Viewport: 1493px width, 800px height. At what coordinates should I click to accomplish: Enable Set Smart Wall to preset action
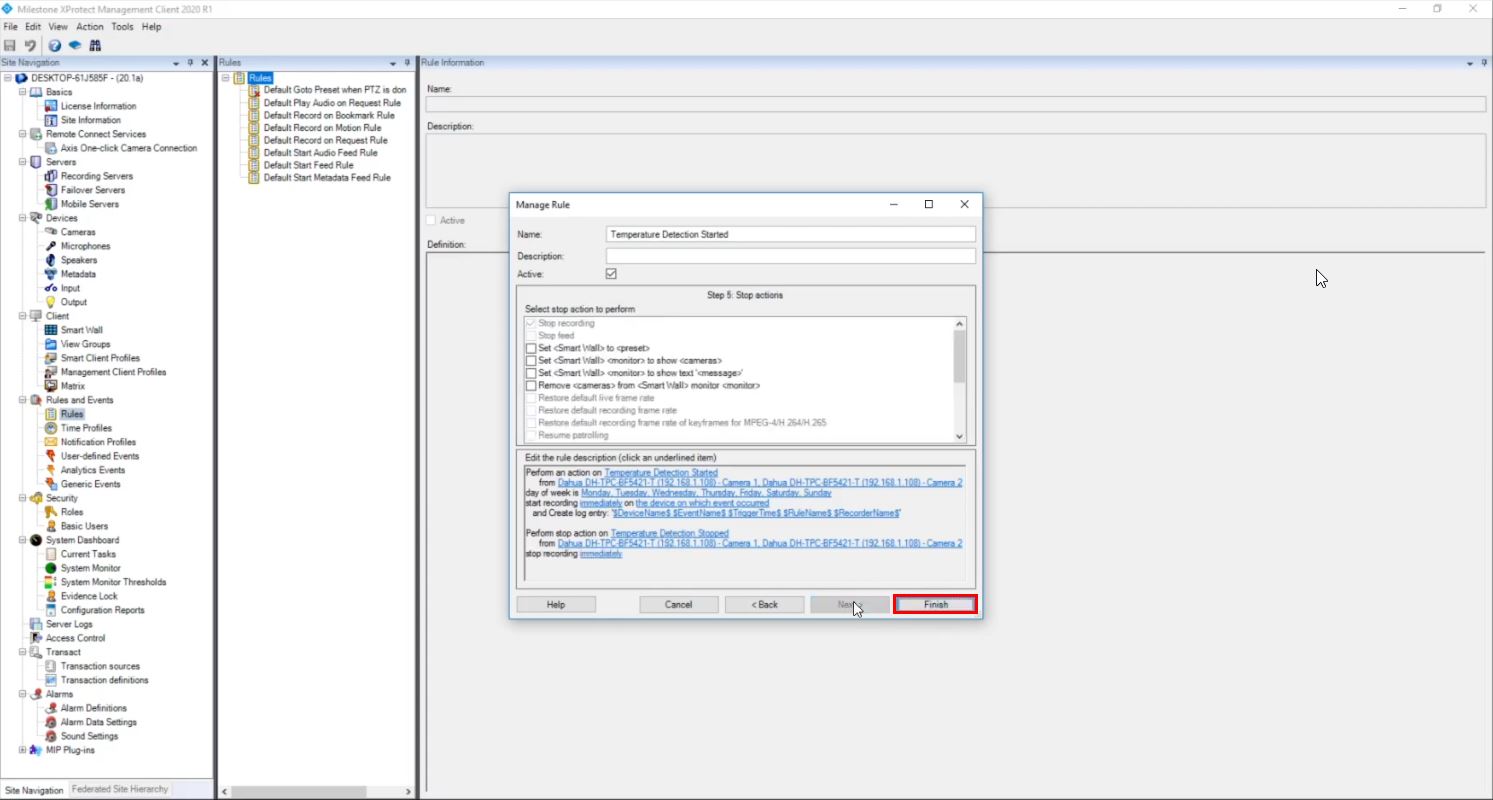(x=531, y=348)
